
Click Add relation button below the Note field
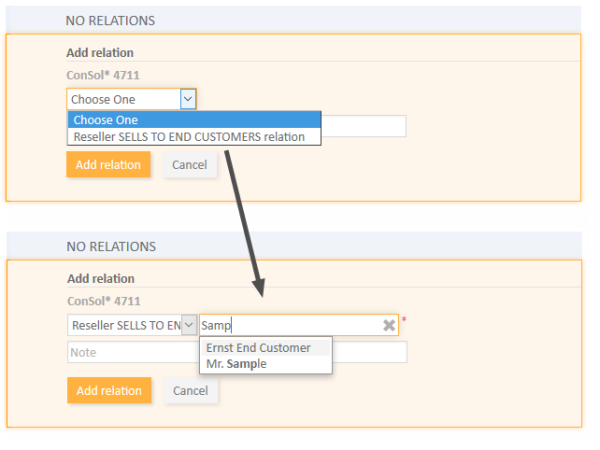[109, 390]
